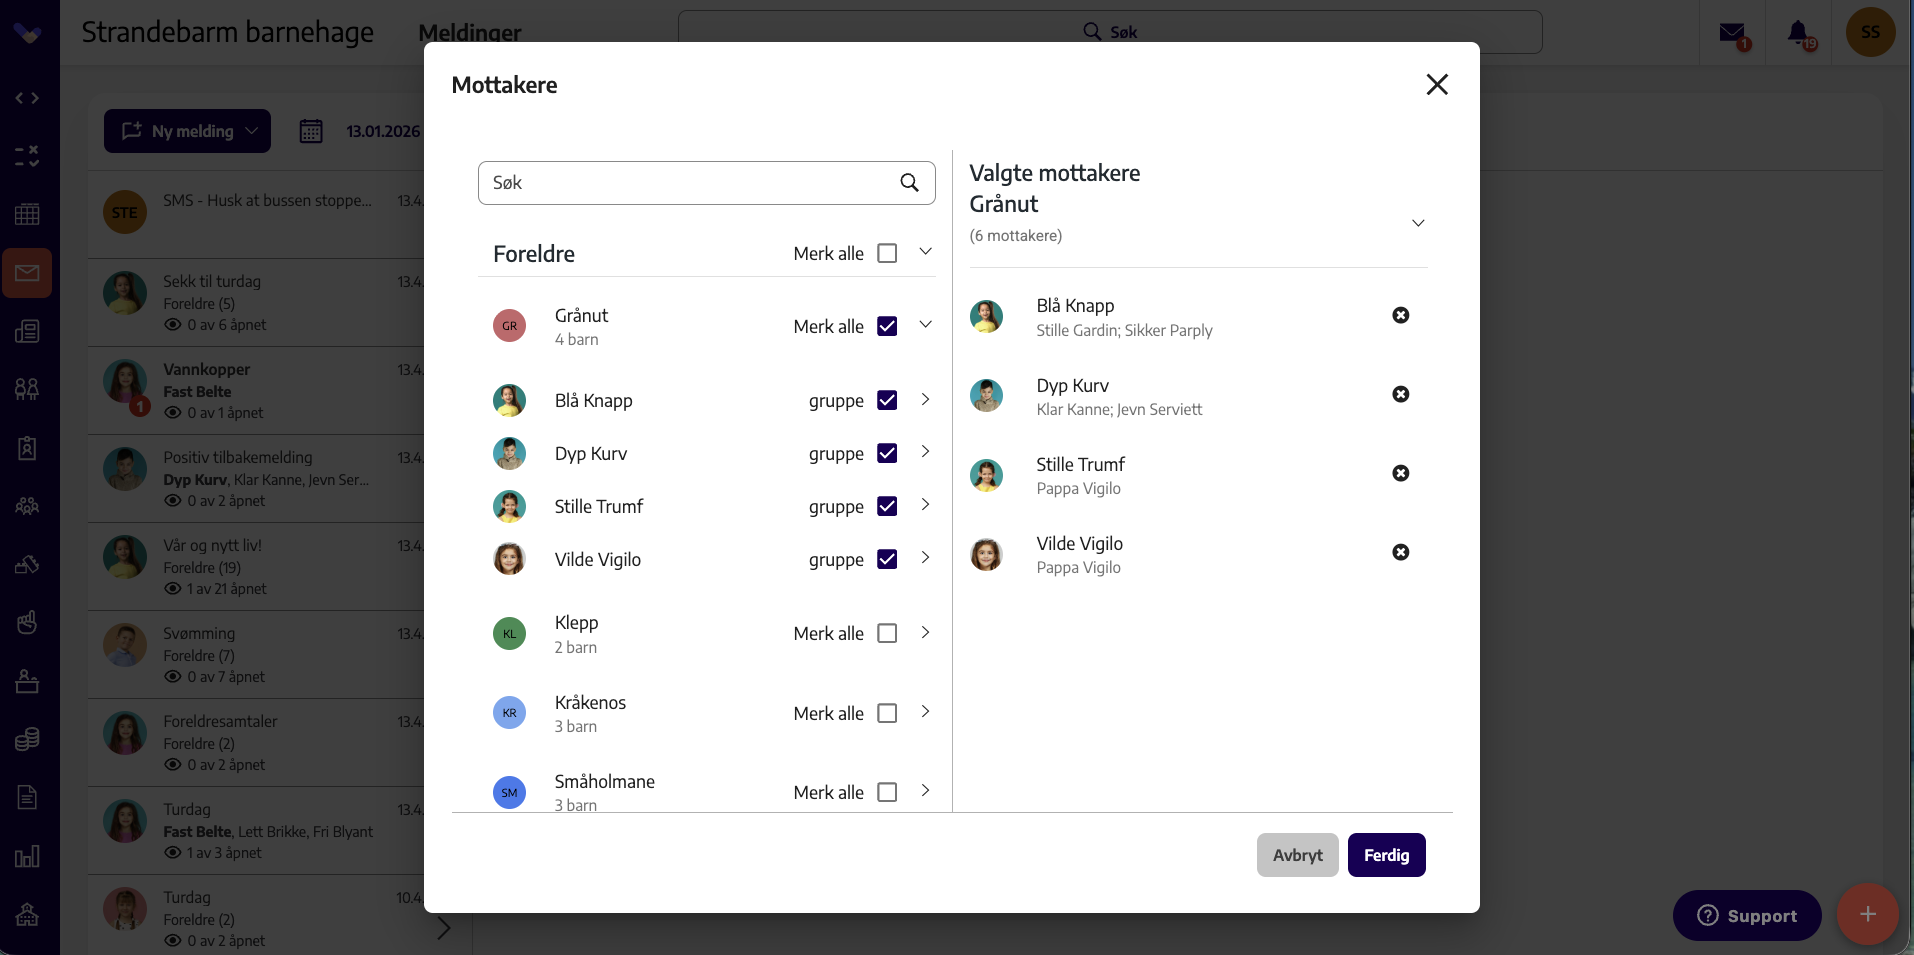This screenshot has width=1914, height=955.
Task: Click the search magnifier in Mottakere dialog
Action: pos(909,183)
